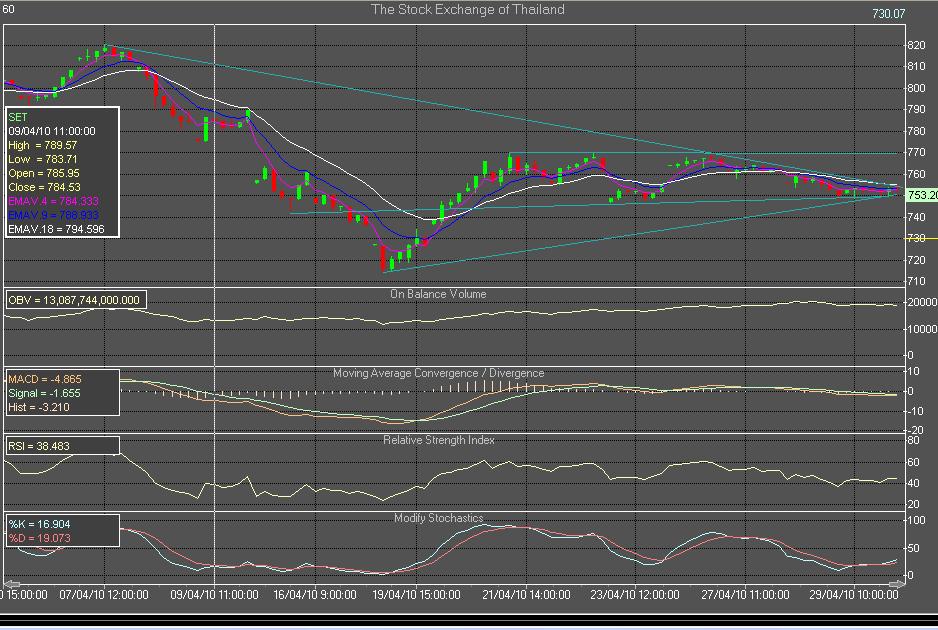Screen dimensions: 938x630
Task: Click the 760 price axis label
Action: (916, 174)
